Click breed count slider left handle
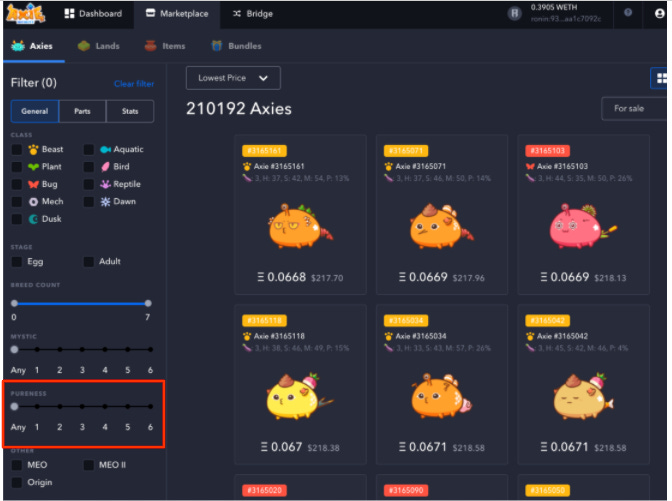Viewport: 672px width, 501px height. (15, 303)
